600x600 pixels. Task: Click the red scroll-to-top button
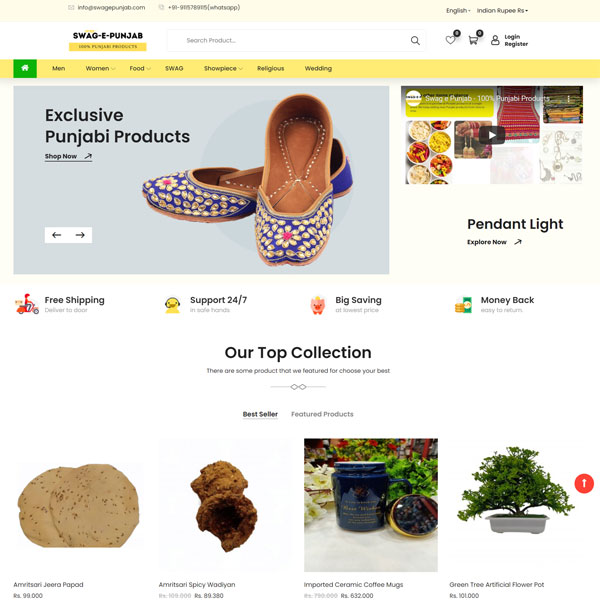tap(584, 483)
